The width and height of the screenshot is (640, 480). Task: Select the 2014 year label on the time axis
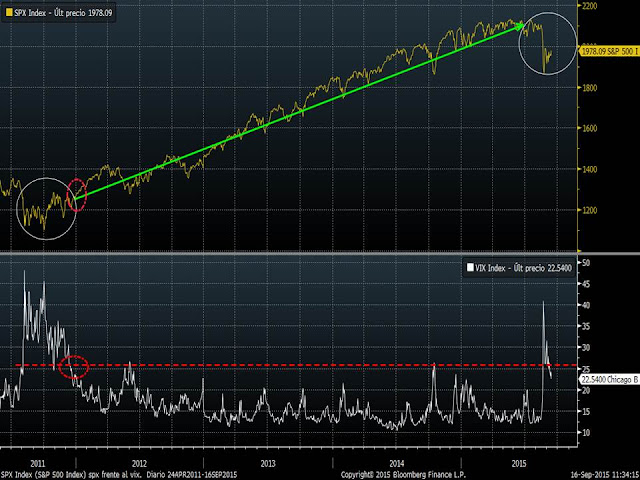click(x=396, y=464)
